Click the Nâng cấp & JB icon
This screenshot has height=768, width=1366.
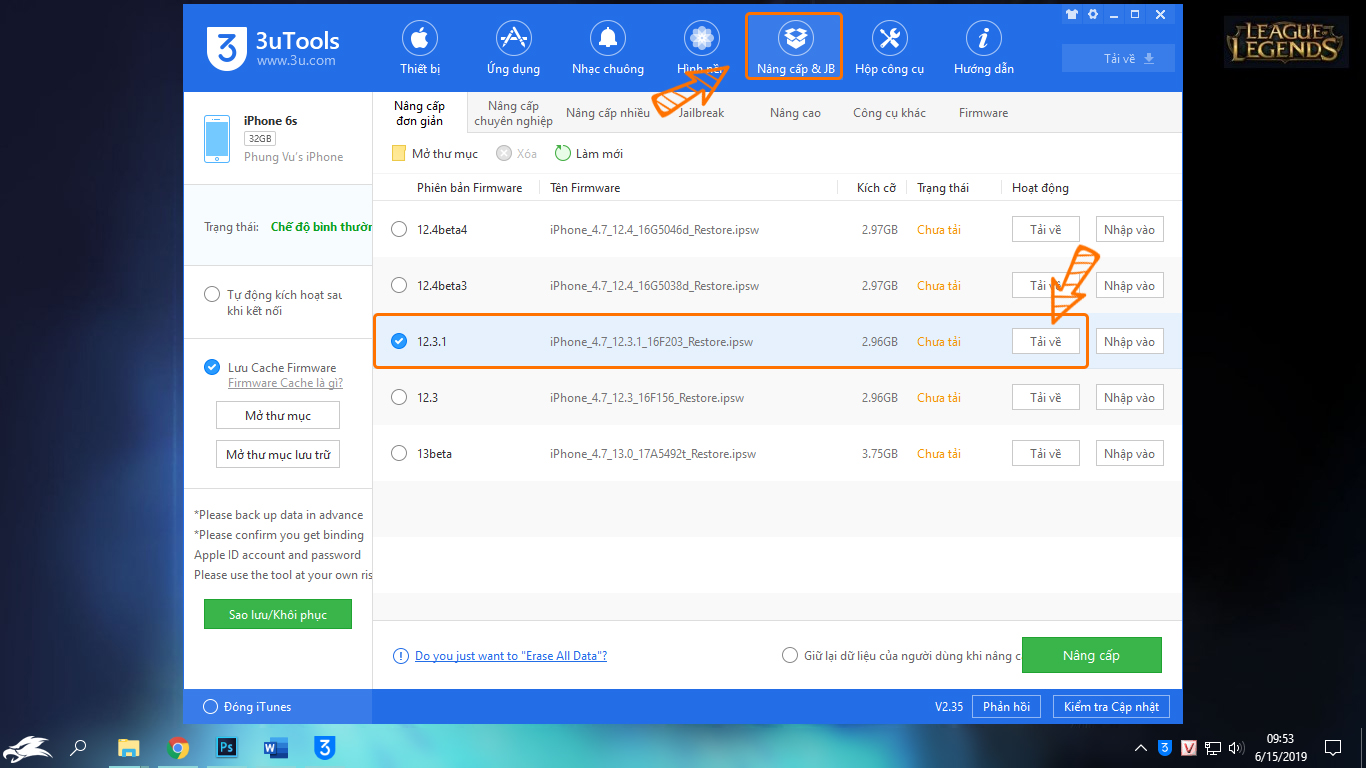pyautogui.click(x=796, y=39)
